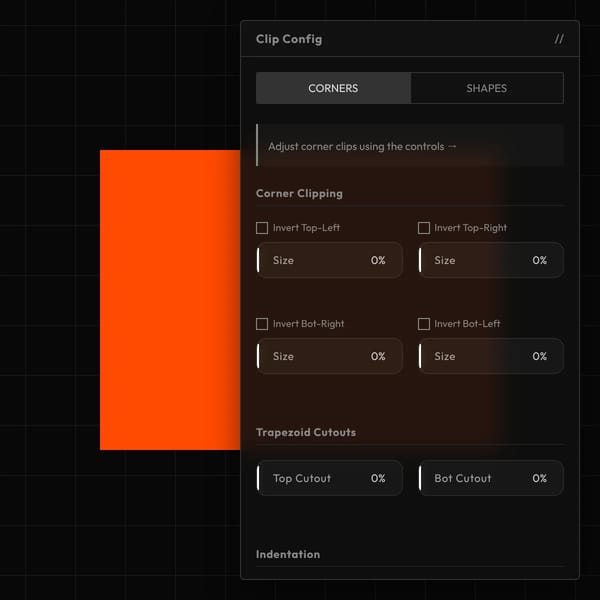
Task: Click the Corner Clipping section heading
Action: [299, 194]
